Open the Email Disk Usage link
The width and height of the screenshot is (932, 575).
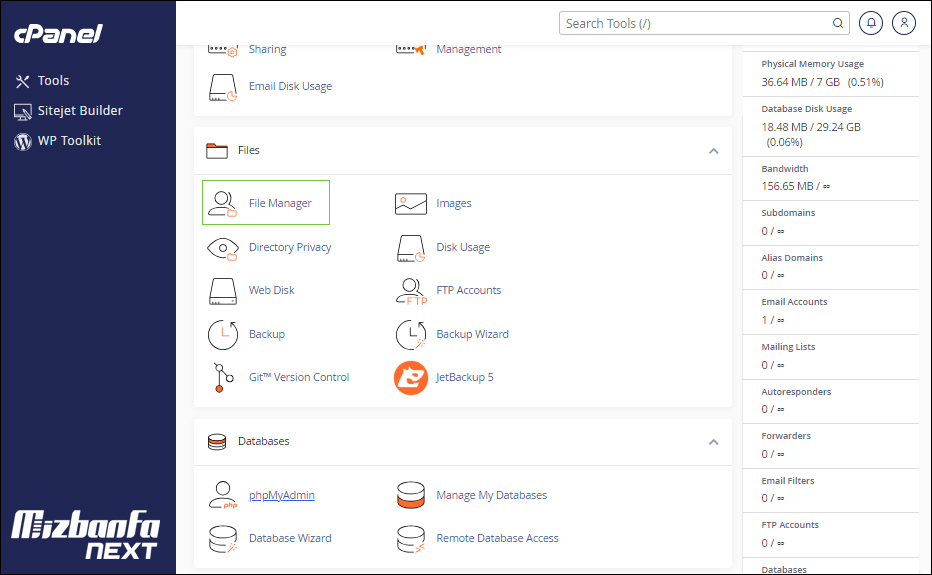[290, 86]
